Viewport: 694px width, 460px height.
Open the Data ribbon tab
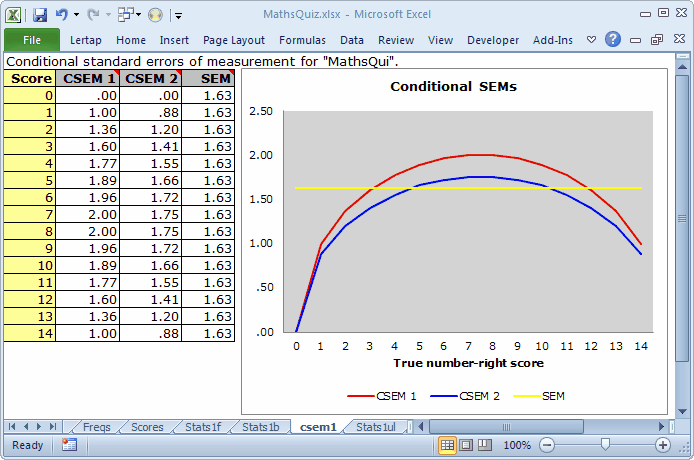click(x=352, y=40)
